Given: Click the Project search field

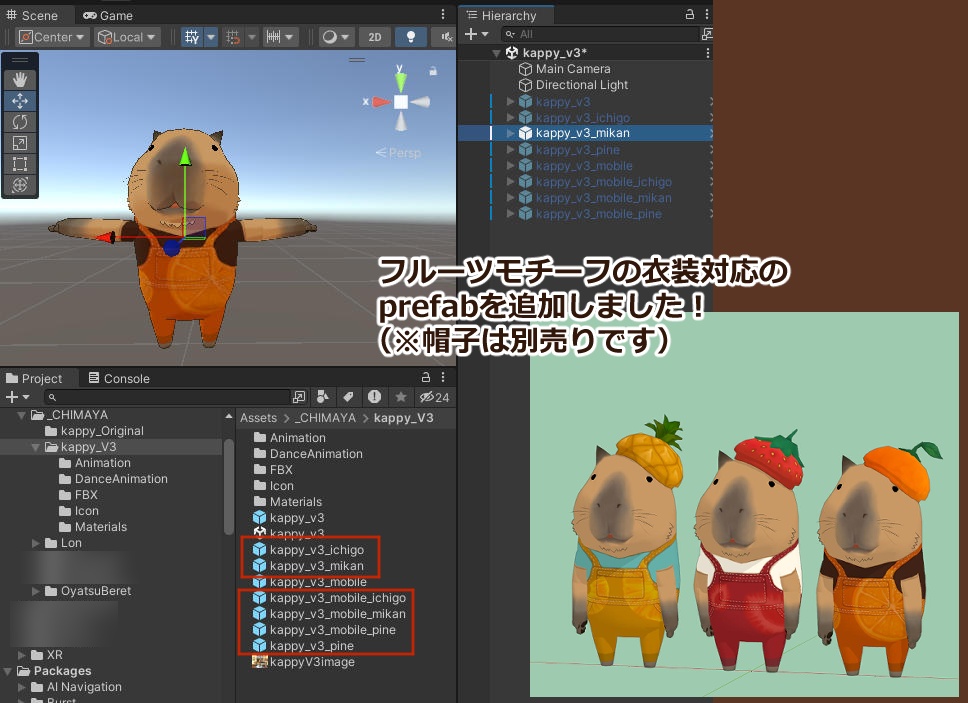Looking at the screenshot, I should 167,397.
